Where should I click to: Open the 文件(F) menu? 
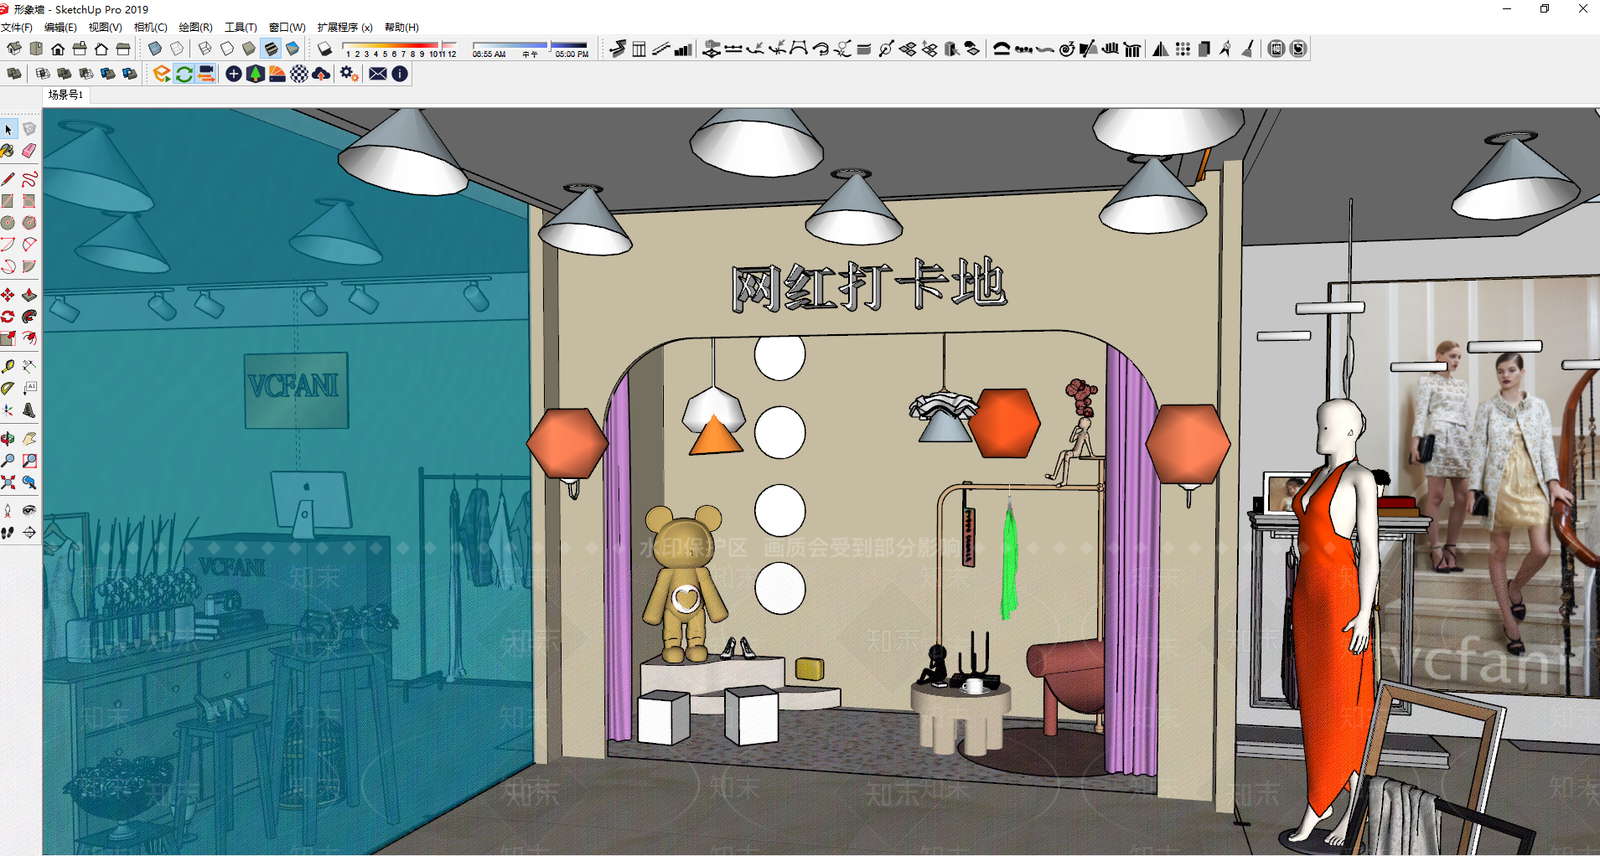tap(17, 27)
